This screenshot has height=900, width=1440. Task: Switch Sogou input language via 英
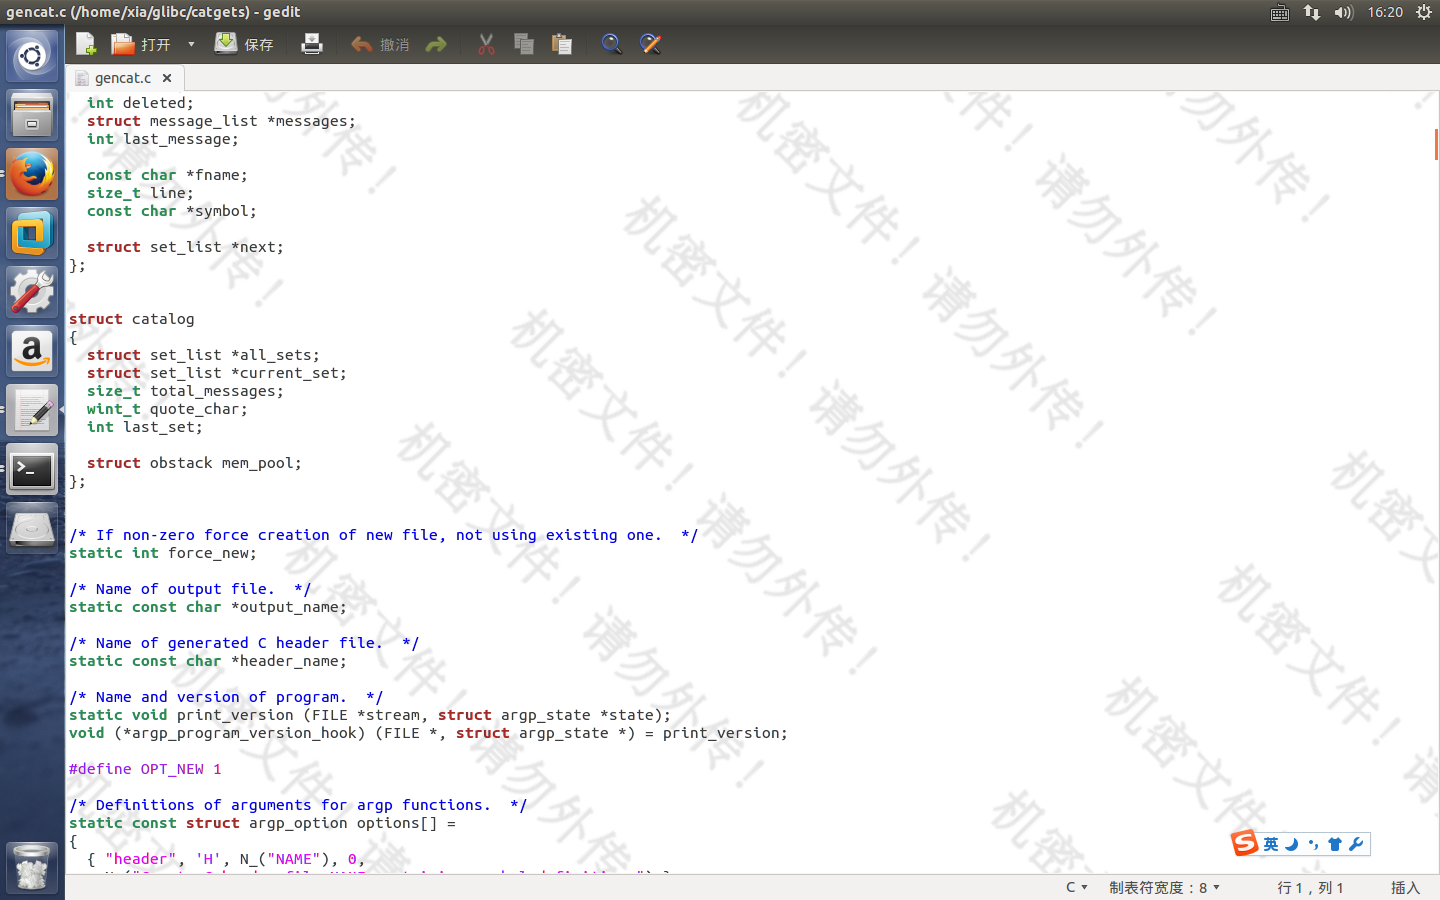point(1271,844)
